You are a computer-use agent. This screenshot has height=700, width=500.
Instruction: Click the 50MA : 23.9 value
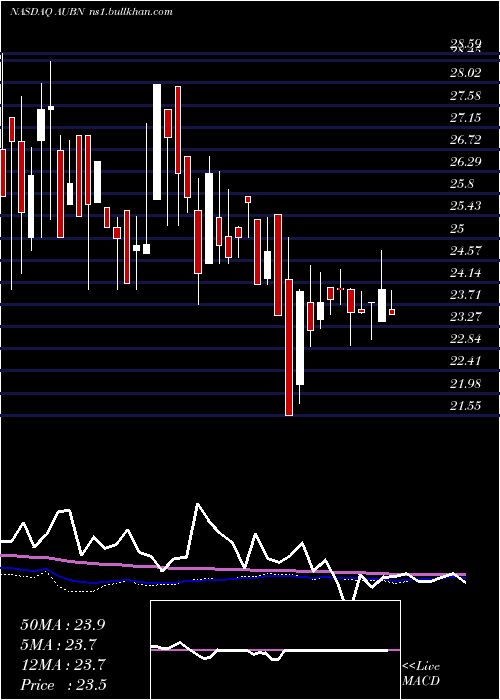pyautogui.click(x=62, y=625)
